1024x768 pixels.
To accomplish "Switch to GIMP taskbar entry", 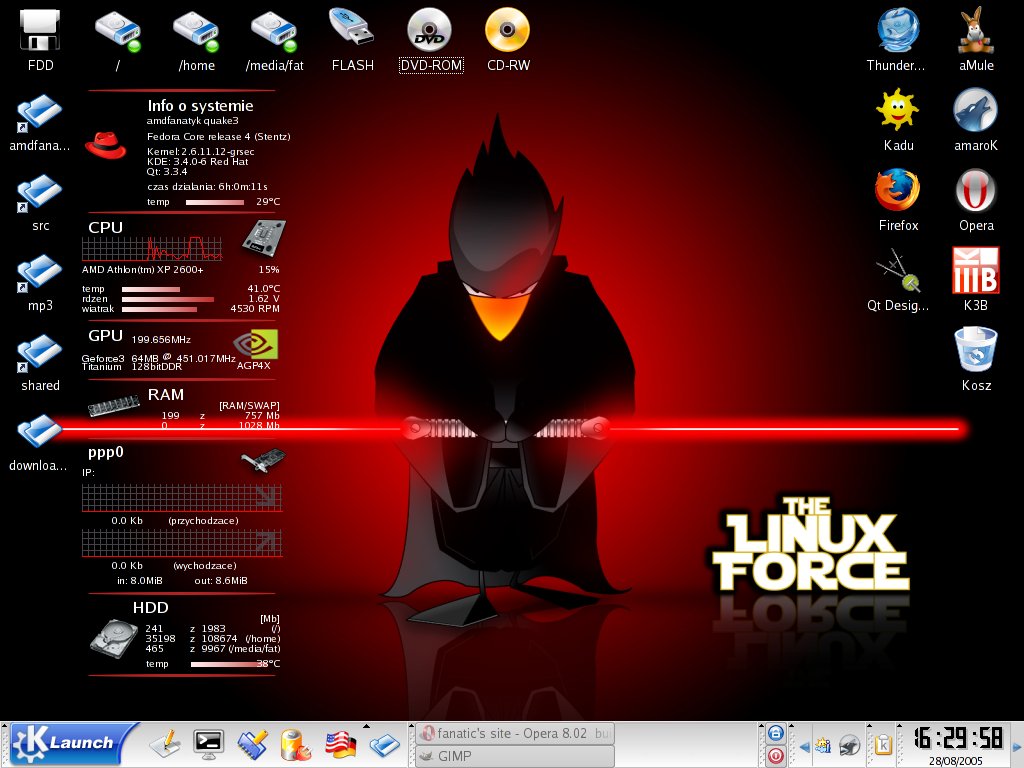I will pos(514,756).
